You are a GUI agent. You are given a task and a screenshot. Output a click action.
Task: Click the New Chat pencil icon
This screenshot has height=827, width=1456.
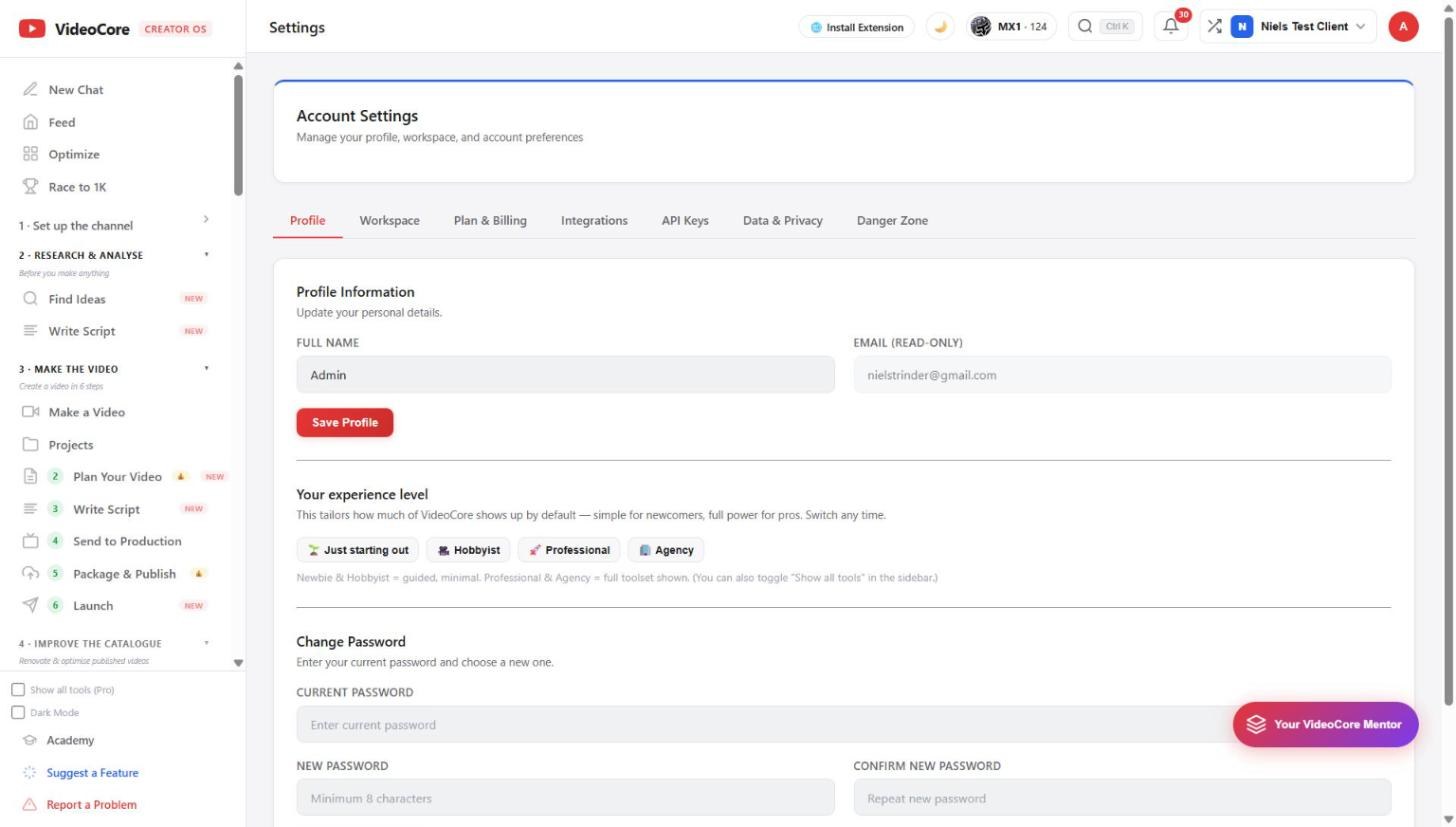click(x=30, y=90)
